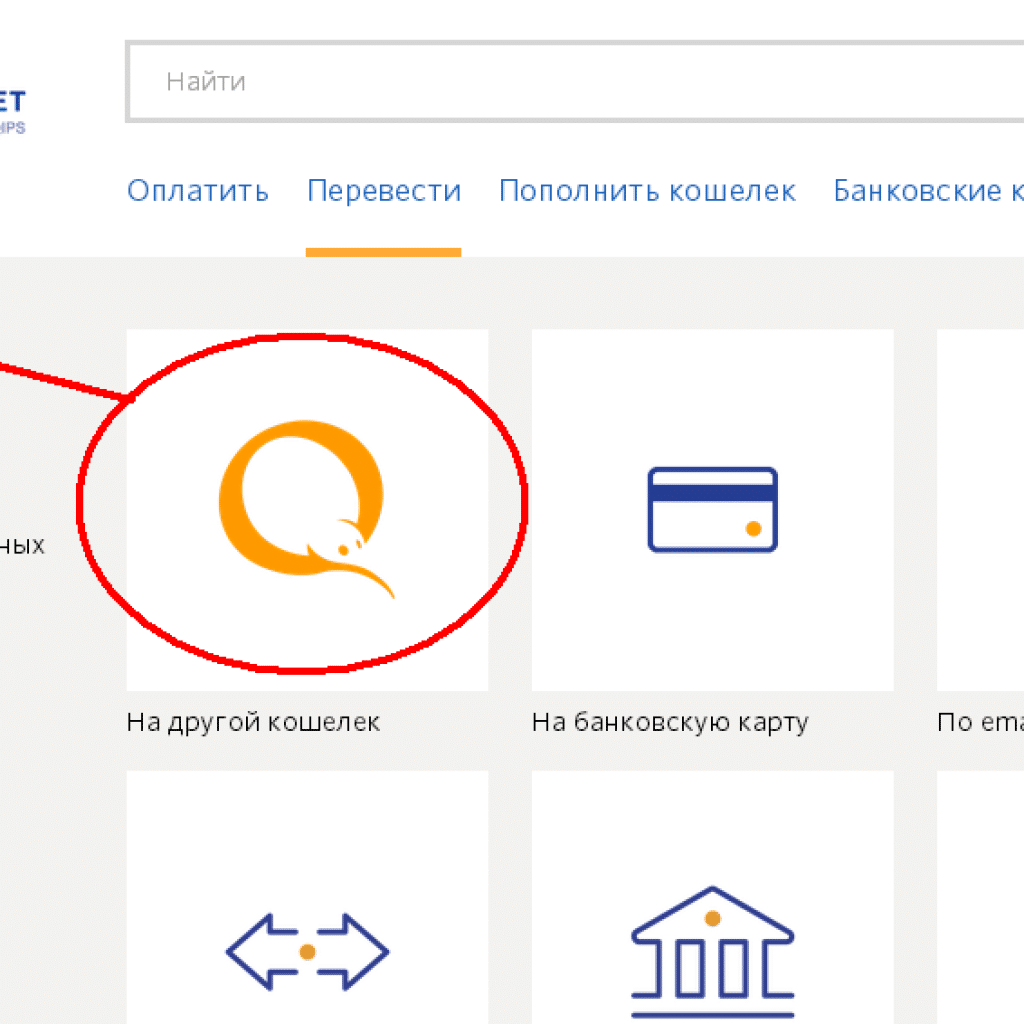1024x1024 pixels.
Task: Click the На банковскую карту label
Action: [670, 722]
